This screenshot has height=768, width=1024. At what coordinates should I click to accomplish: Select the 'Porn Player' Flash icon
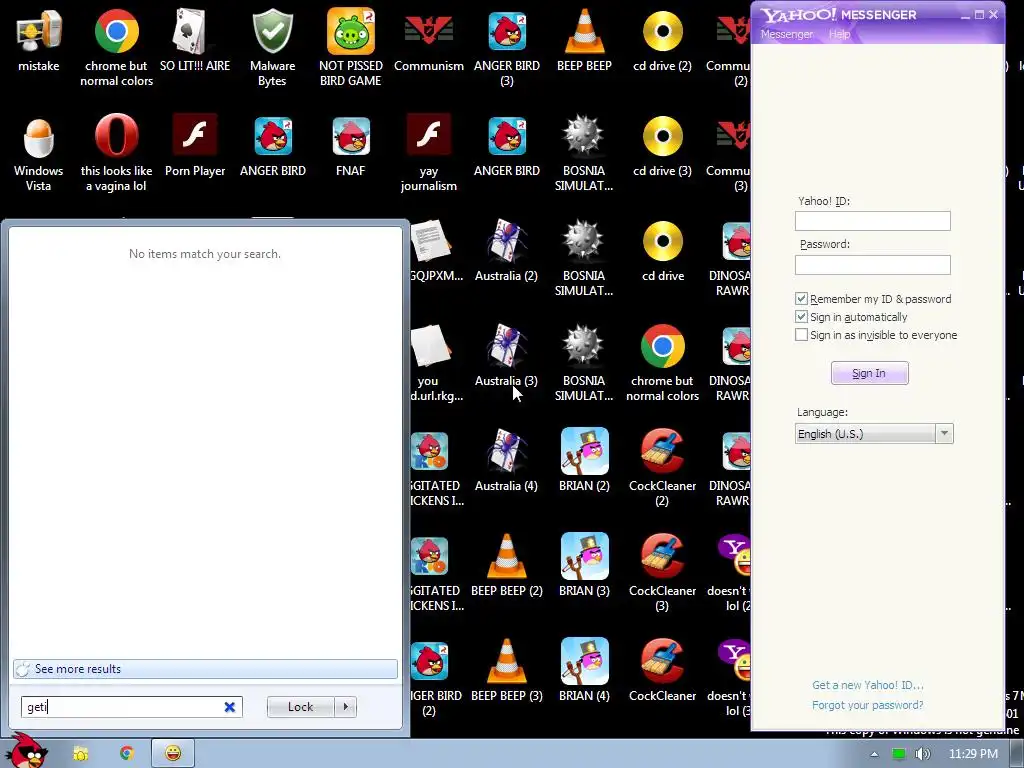click(195, 146)
